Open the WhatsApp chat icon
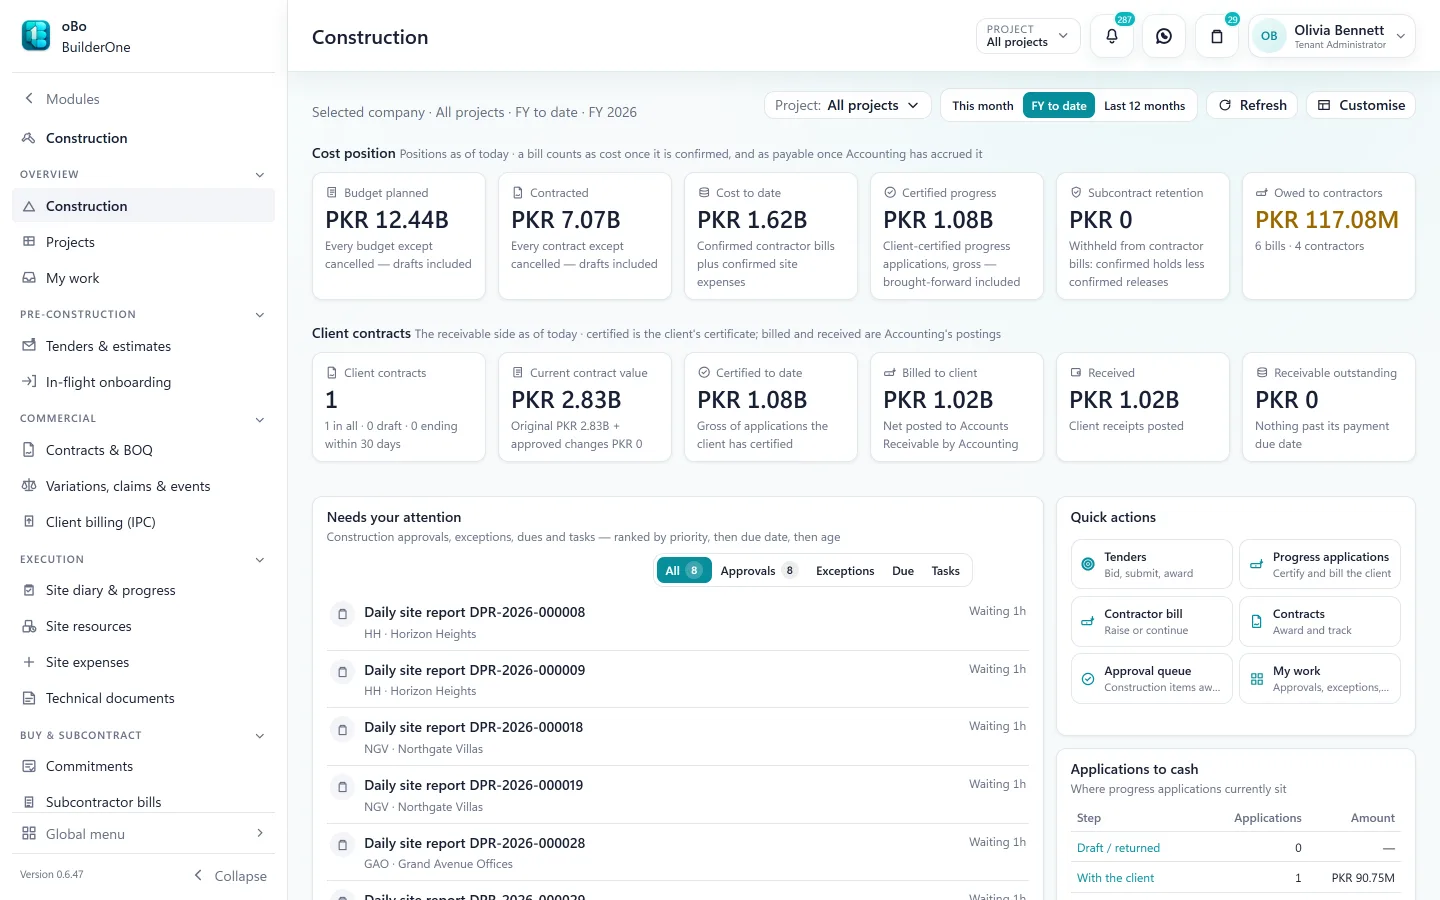Viewport: 1440px width, 900px height. click(1164, 36)
